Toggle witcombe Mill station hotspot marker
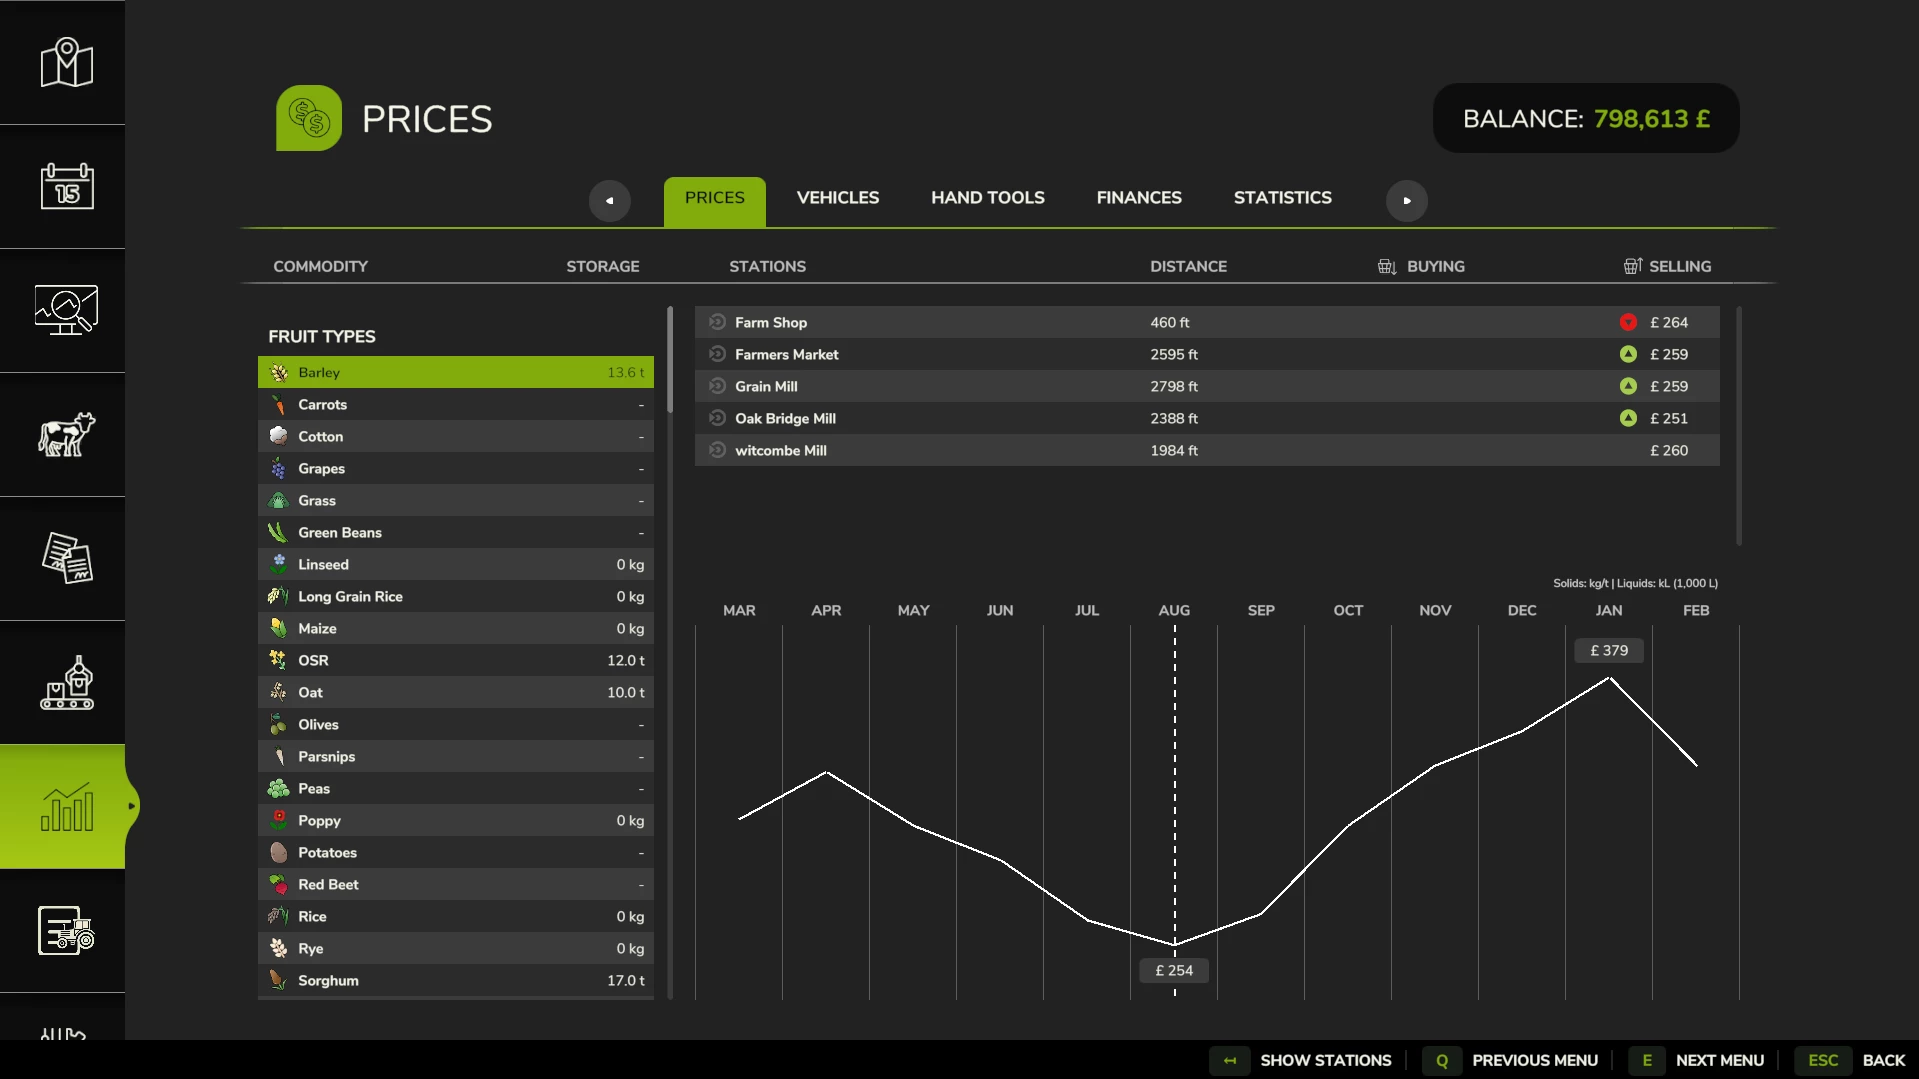1919x1079 pixels. click(x=717, y=450)
